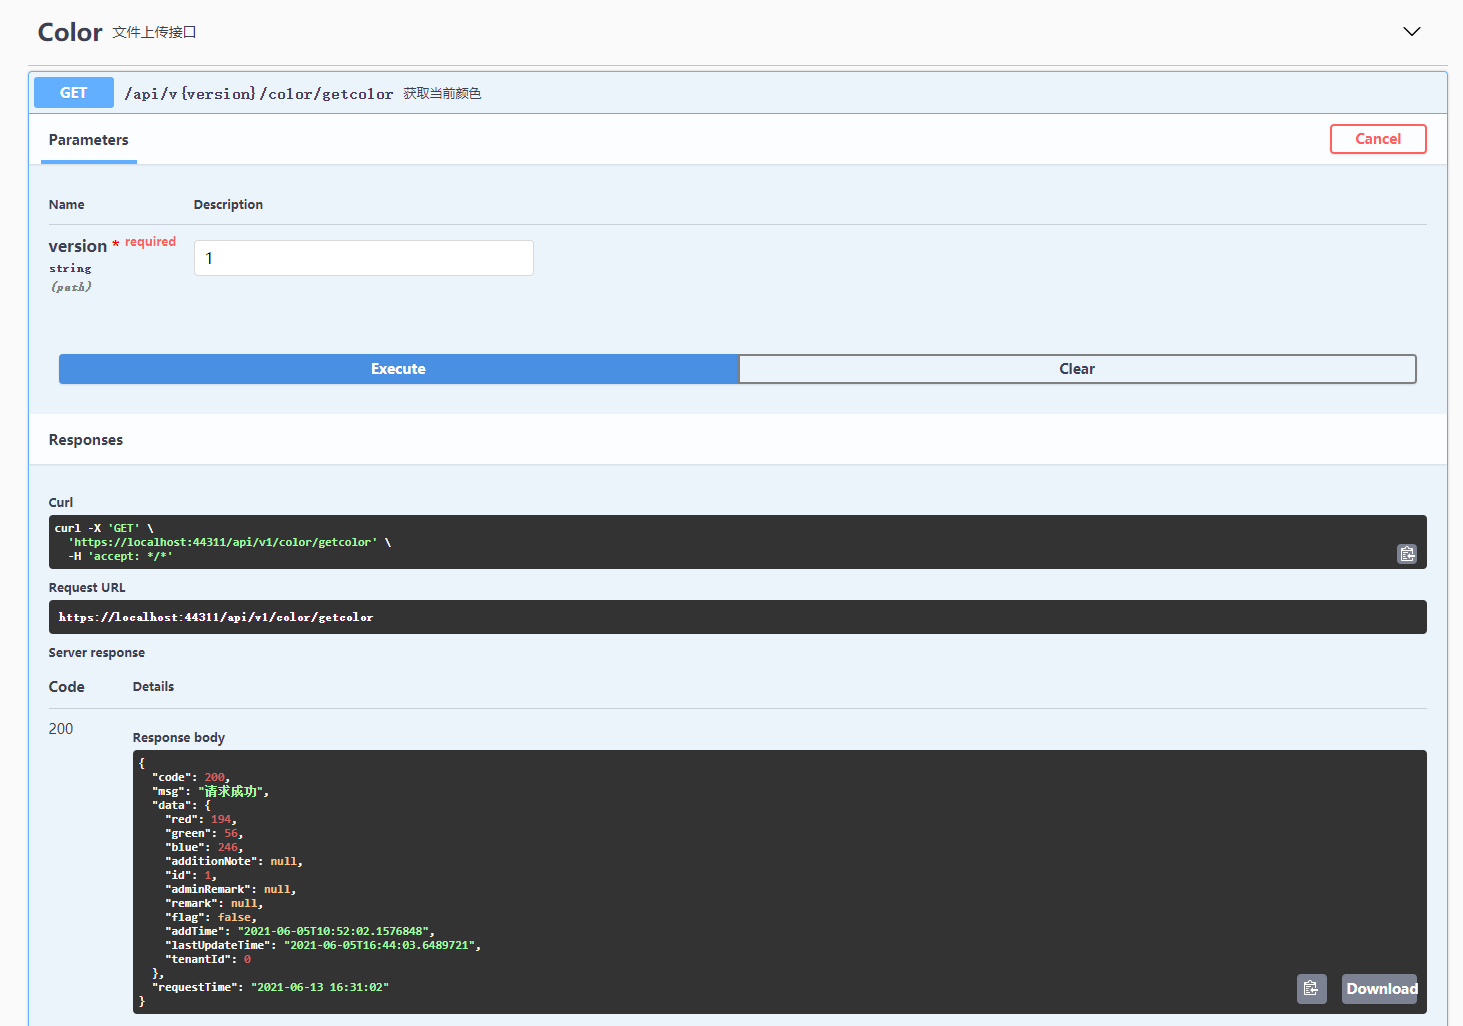
Task: Collapse the Color section chevron
Action: [x=1411, y=32]
